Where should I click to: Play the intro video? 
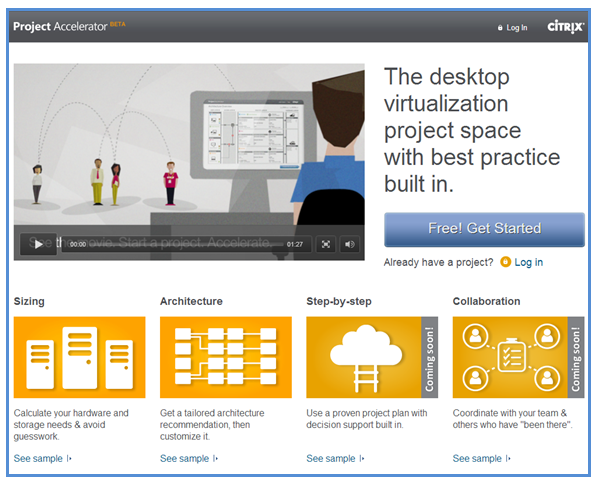tap(38, 244)
